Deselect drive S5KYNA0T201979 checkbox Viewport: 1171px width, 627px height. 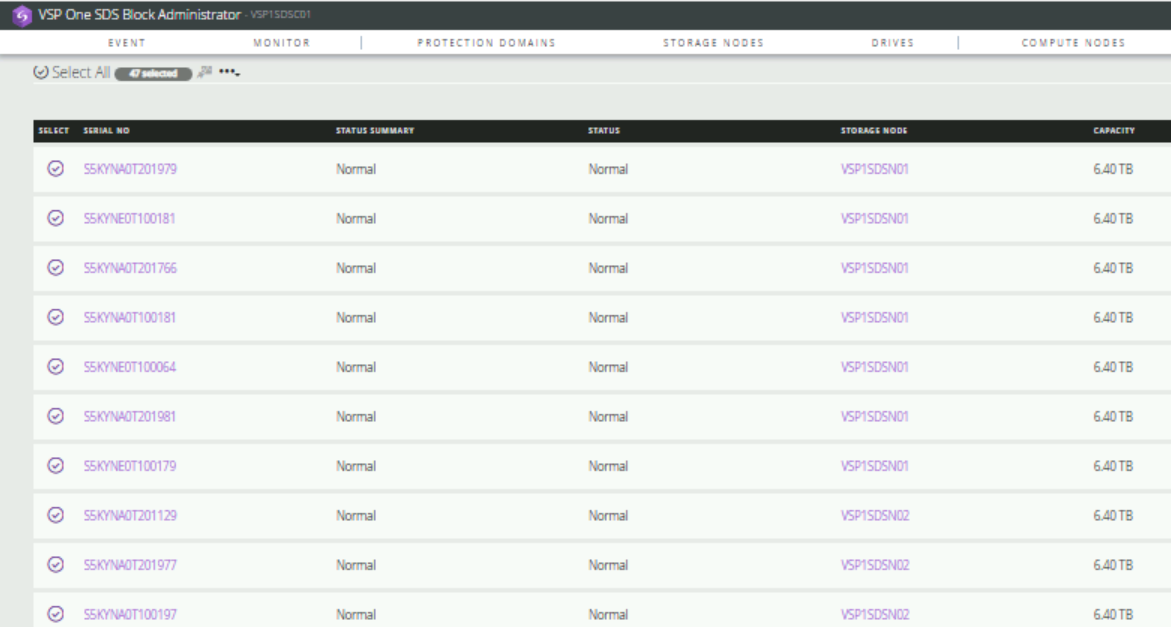tap(56, 169)
